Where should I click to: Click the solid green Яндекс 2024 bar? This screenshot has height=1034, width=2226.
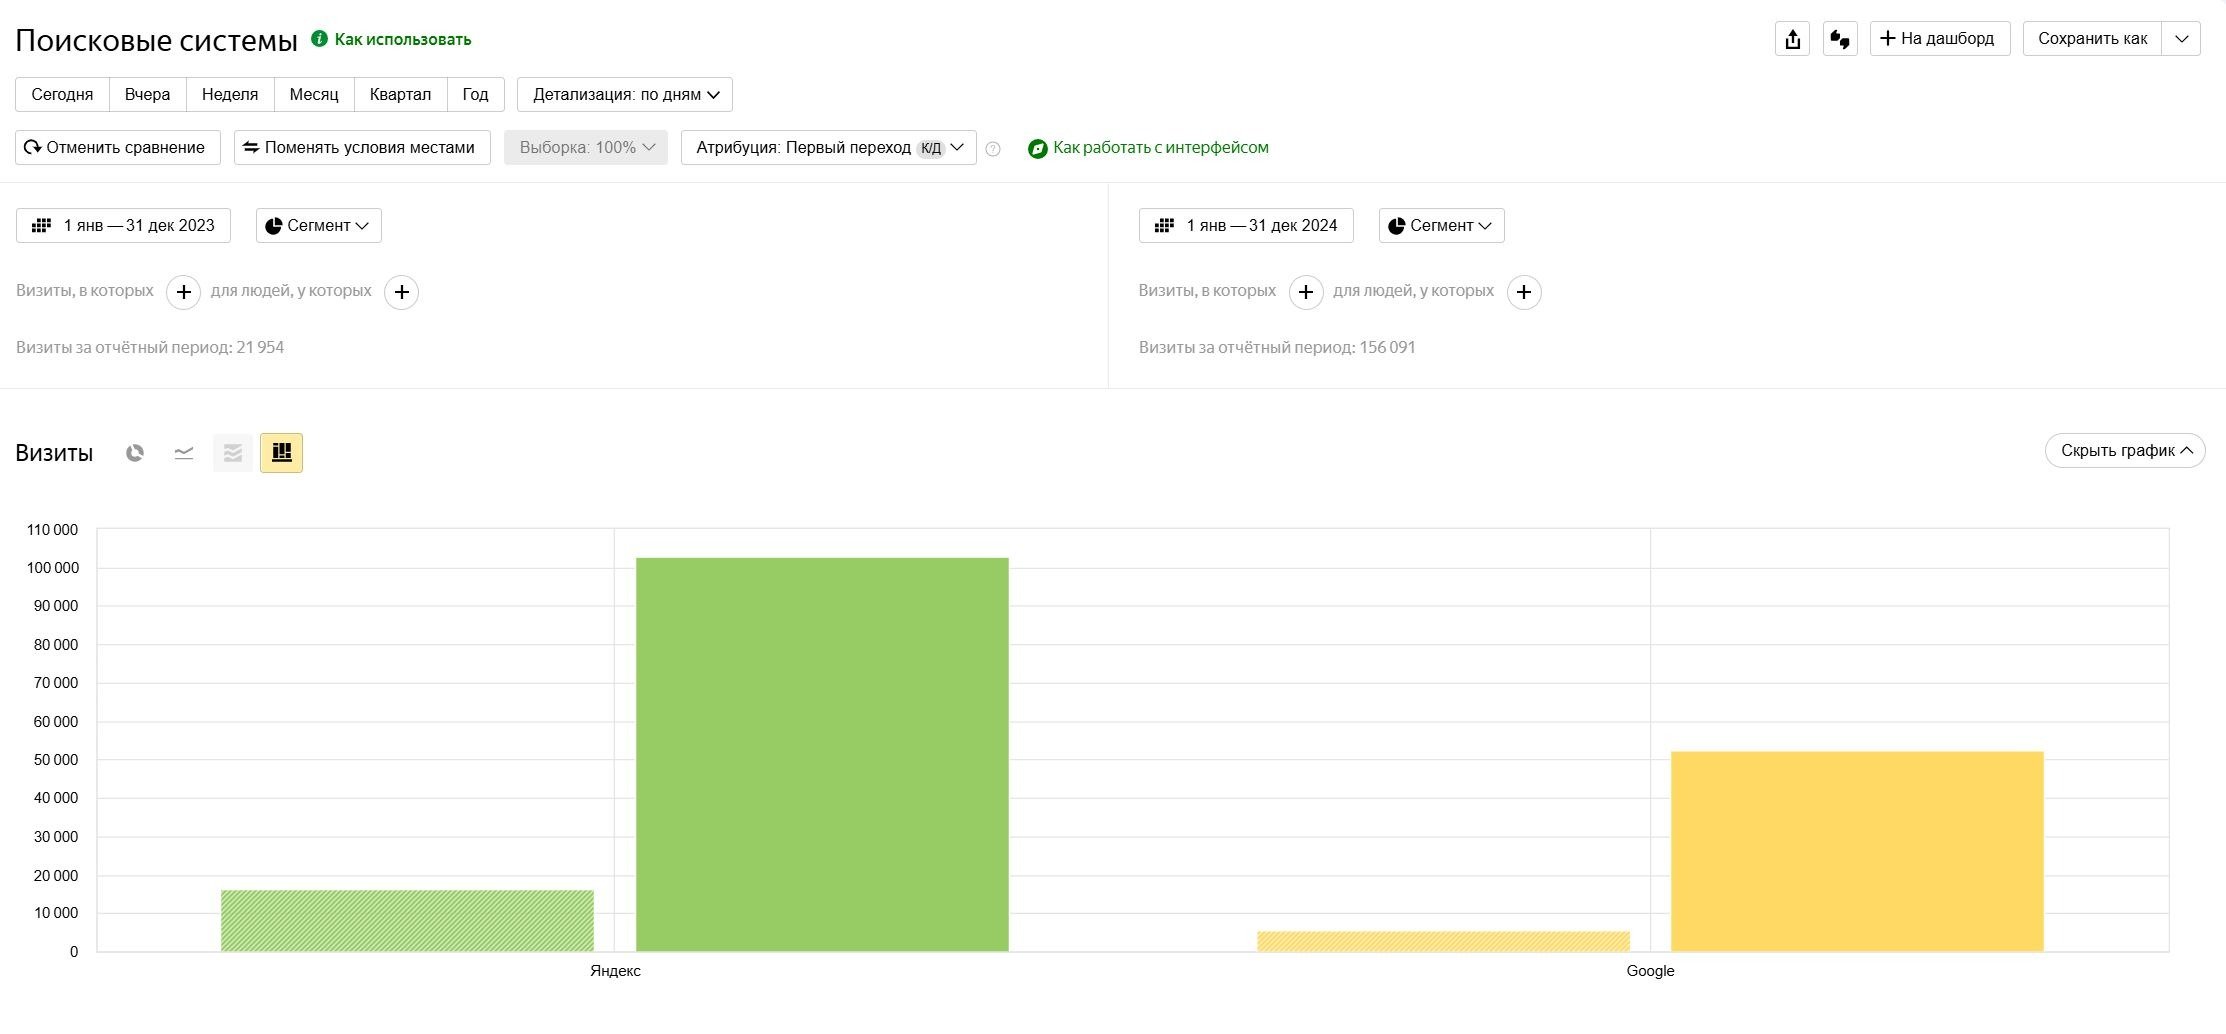click(822, 754)
